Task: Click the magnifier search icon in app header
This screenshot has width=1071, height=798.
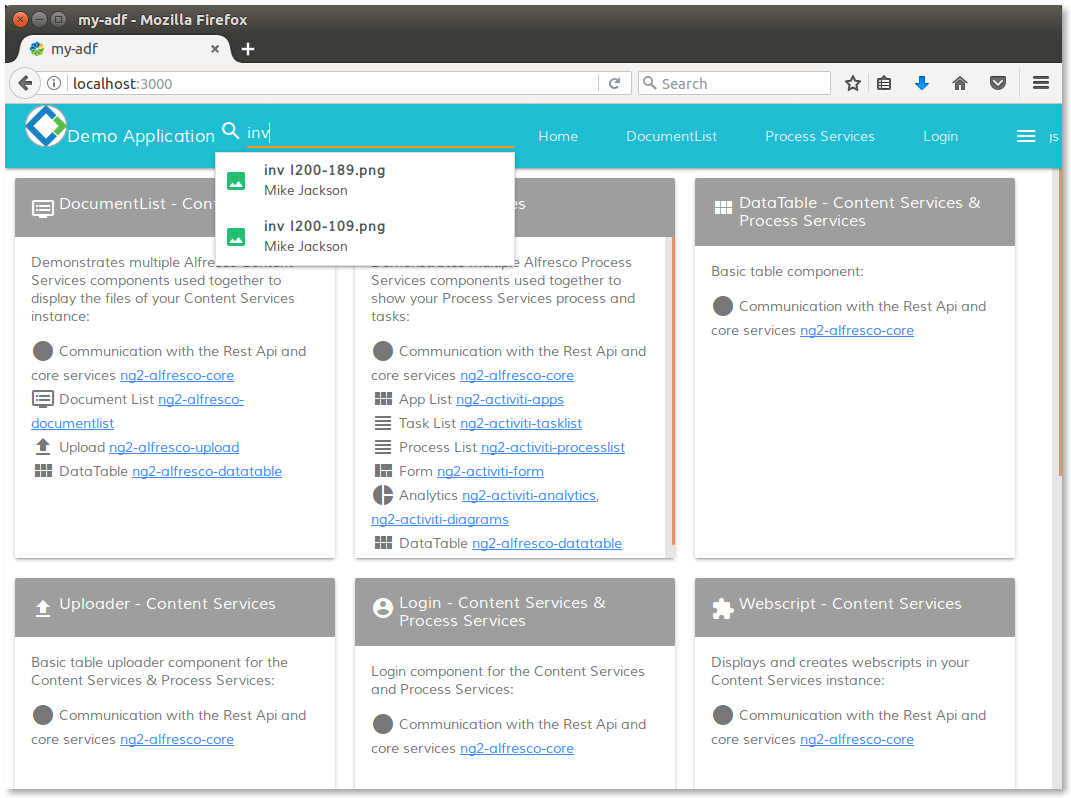Action: pos(231,131)
